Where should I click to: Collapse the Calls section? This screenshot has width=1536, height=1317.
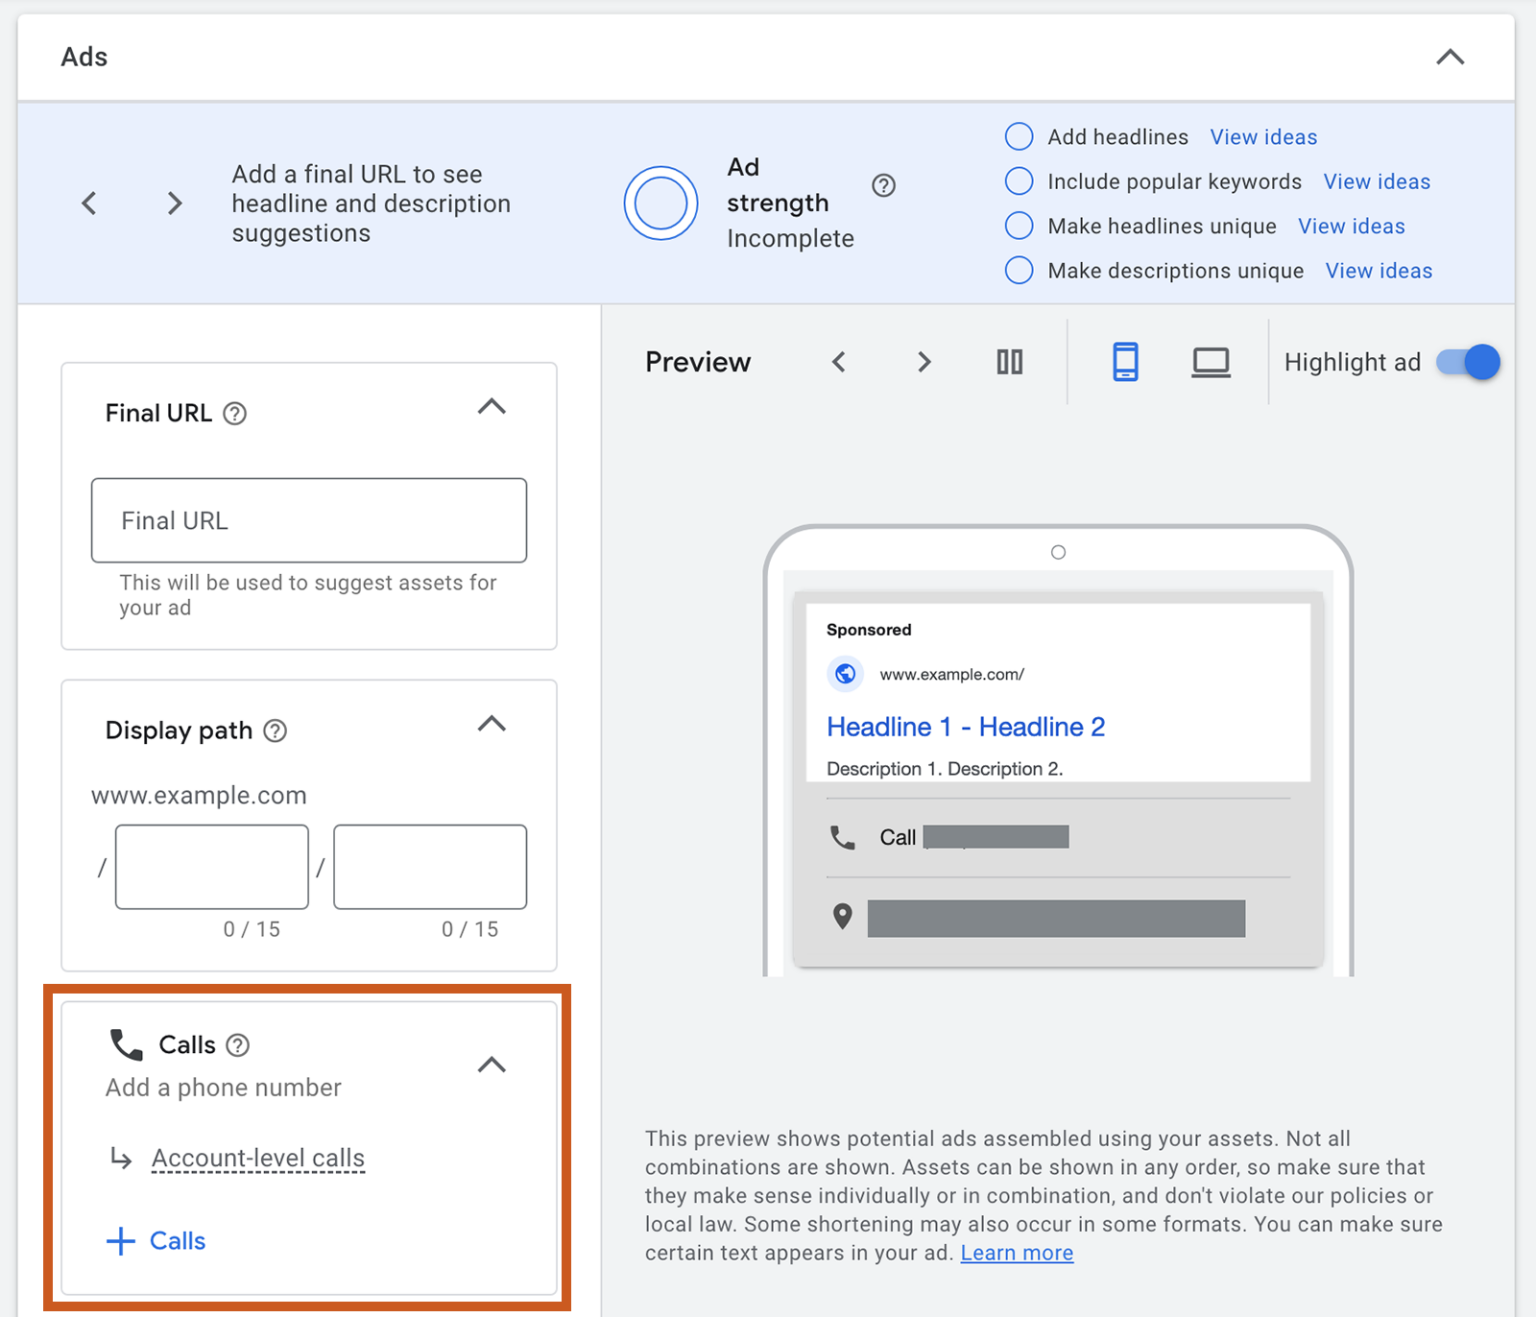491,1065
